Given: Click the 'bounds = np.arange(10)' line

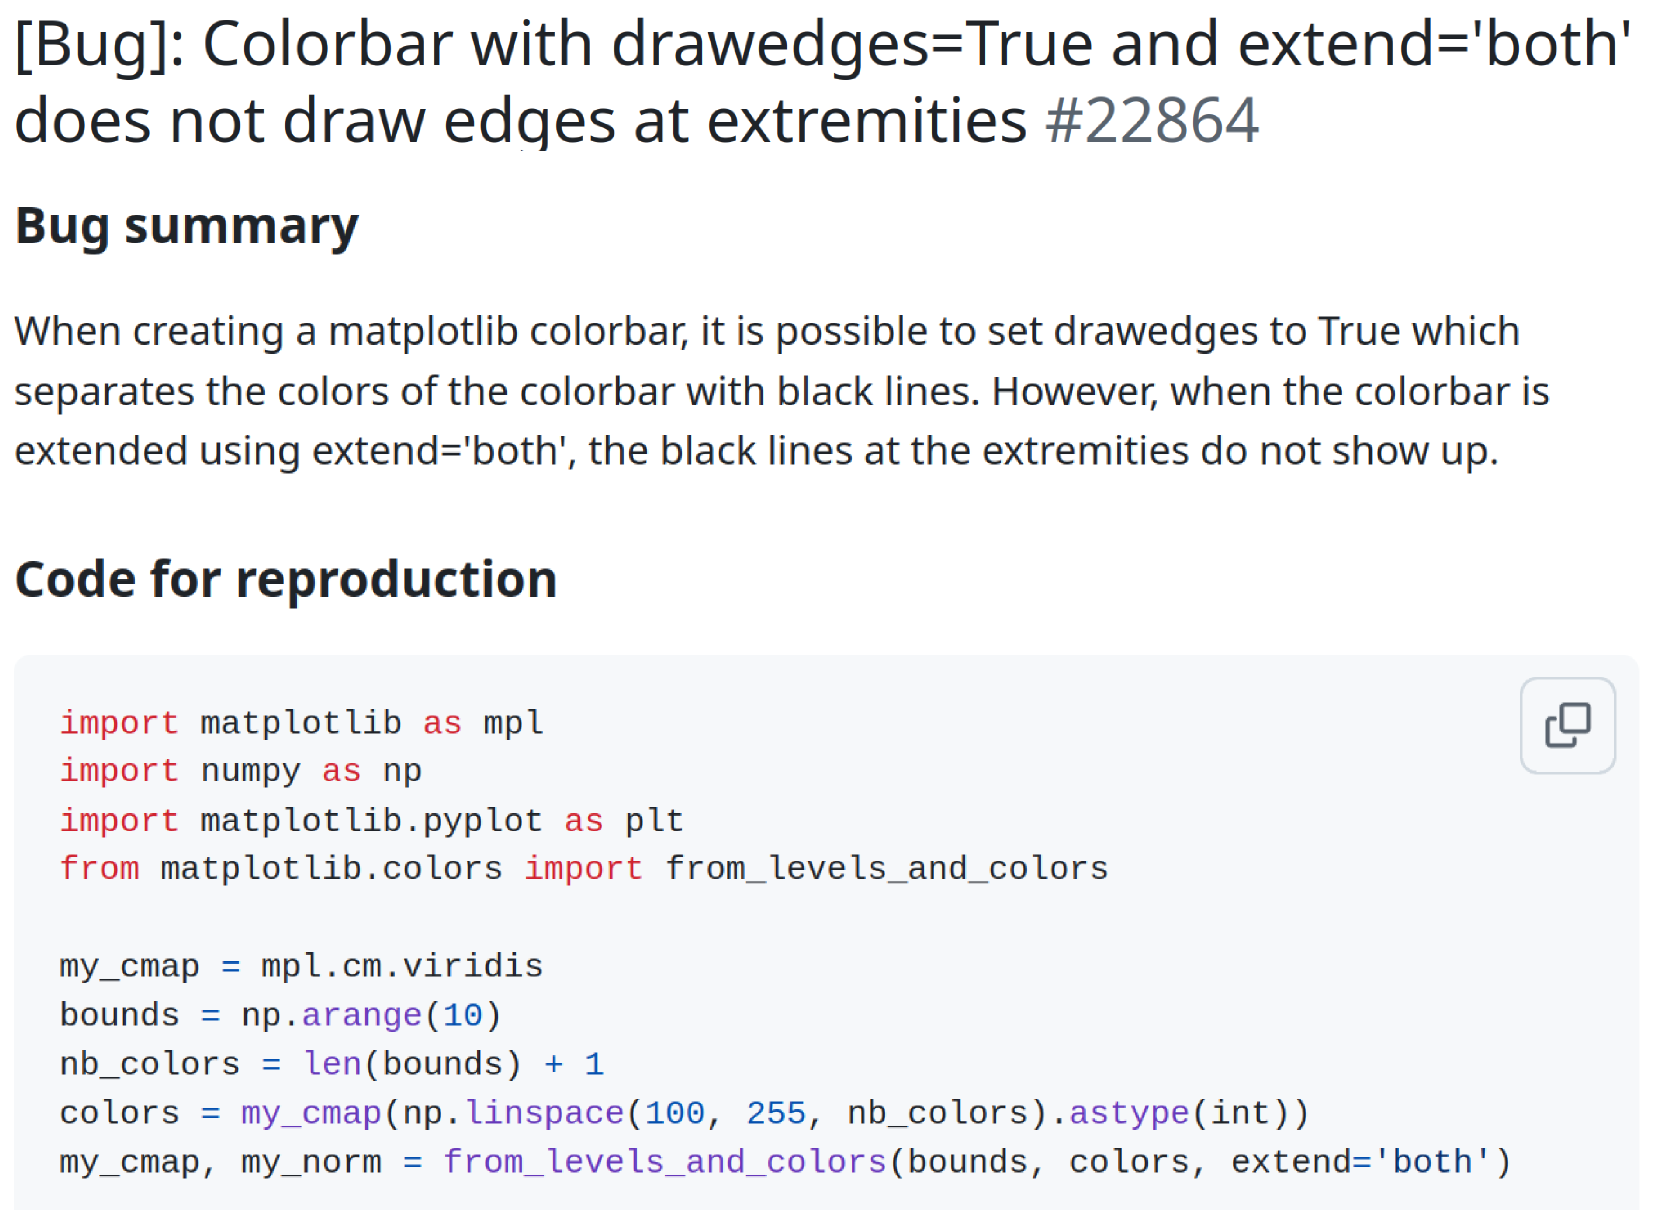Looking at the screenshot, I should 280,1015.
